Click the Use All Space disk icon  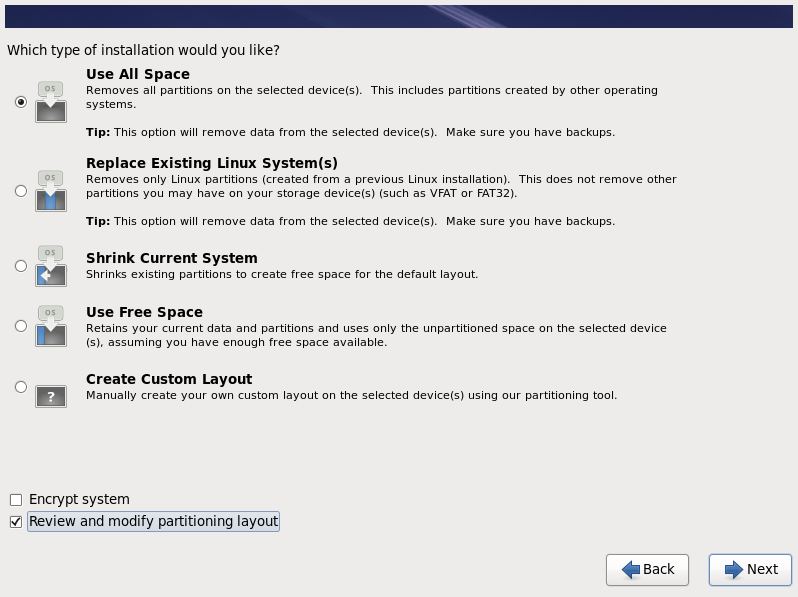(x=51, y=102)
